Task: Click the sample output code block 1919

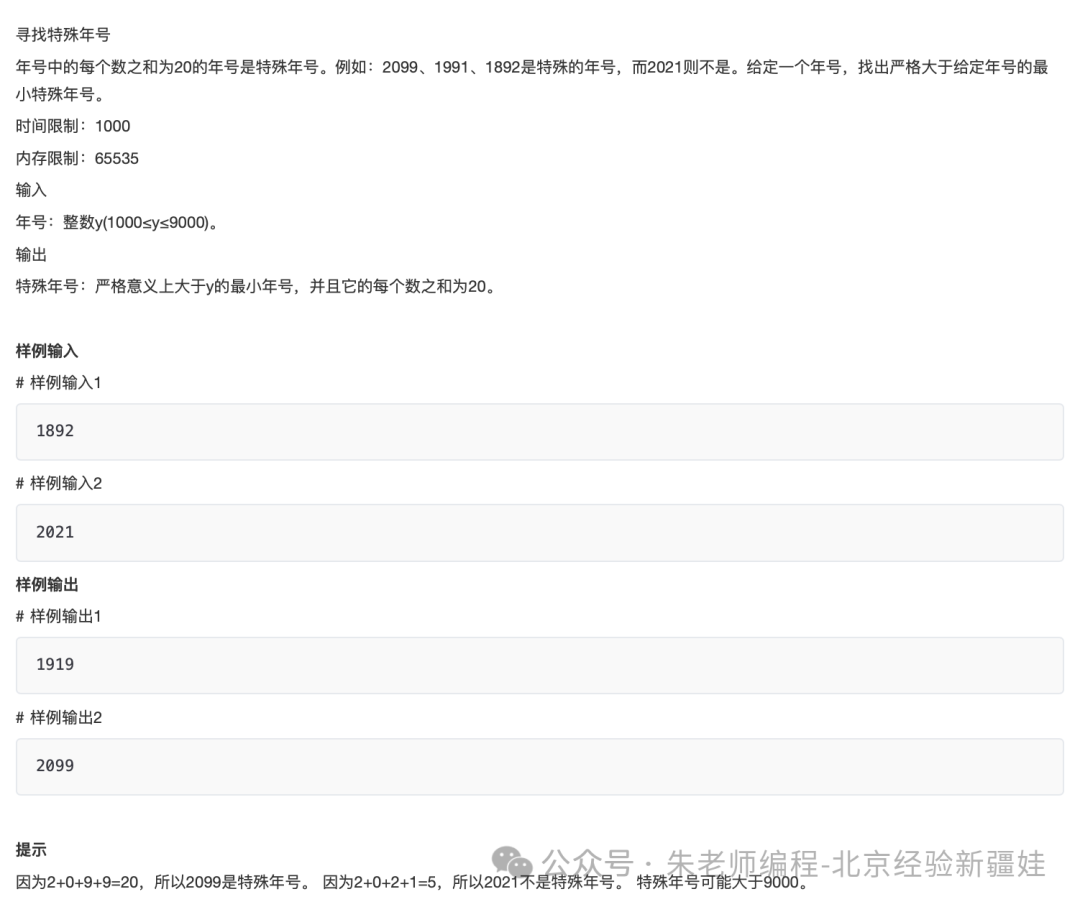Action: [x=540, y=665]
